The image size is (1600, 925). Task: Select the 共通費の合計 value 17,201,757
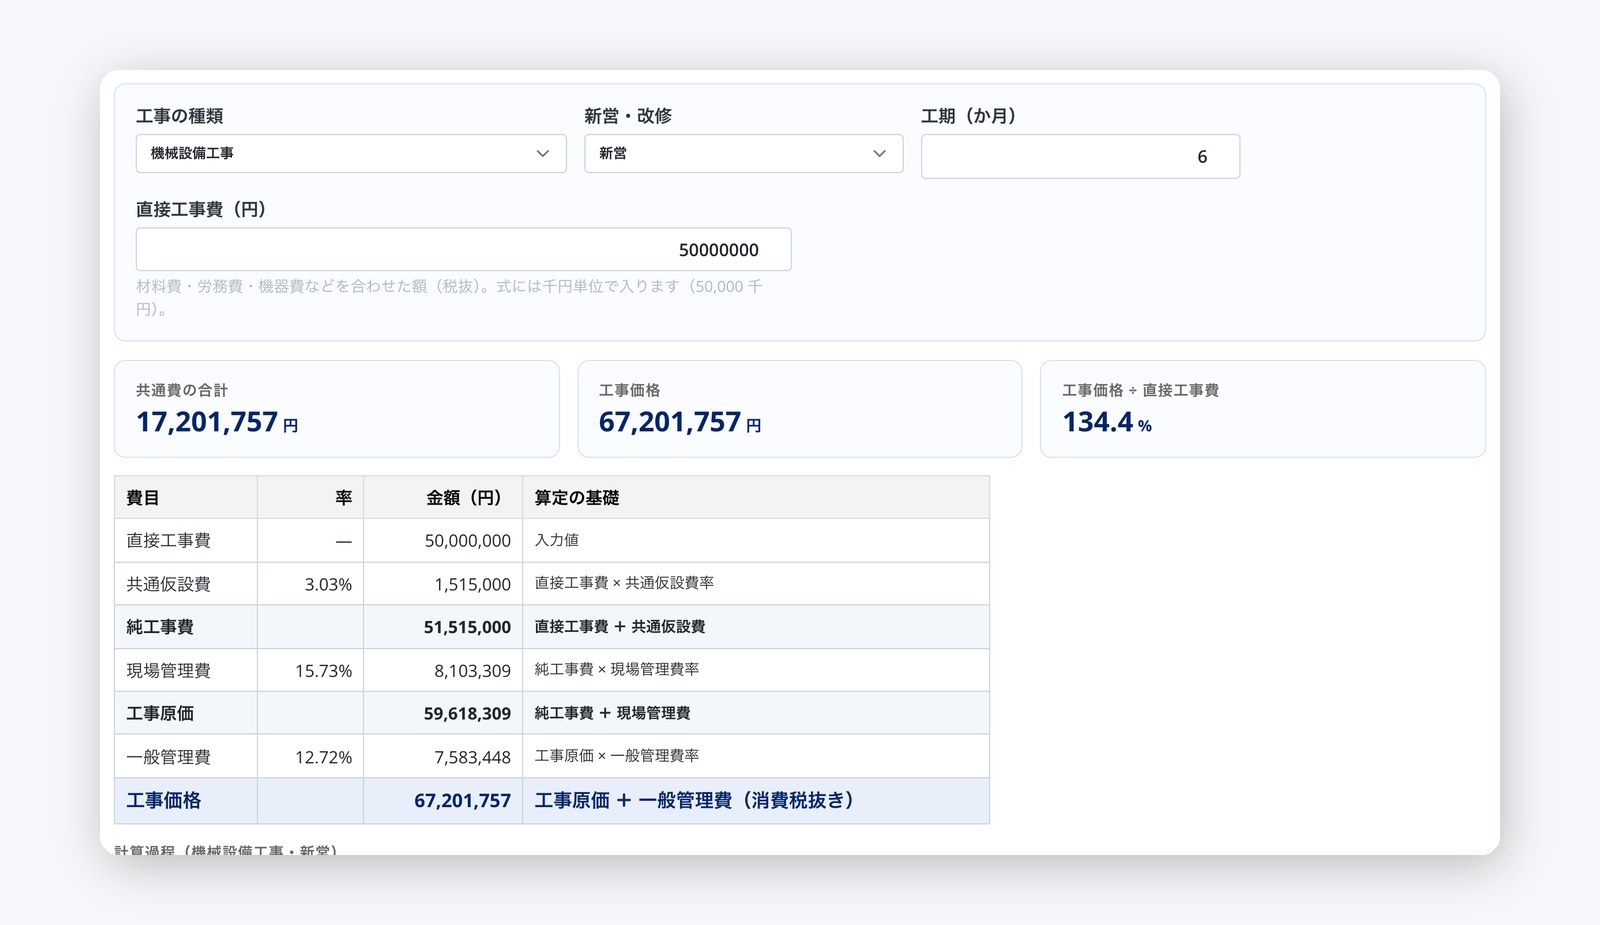(207, 422)
